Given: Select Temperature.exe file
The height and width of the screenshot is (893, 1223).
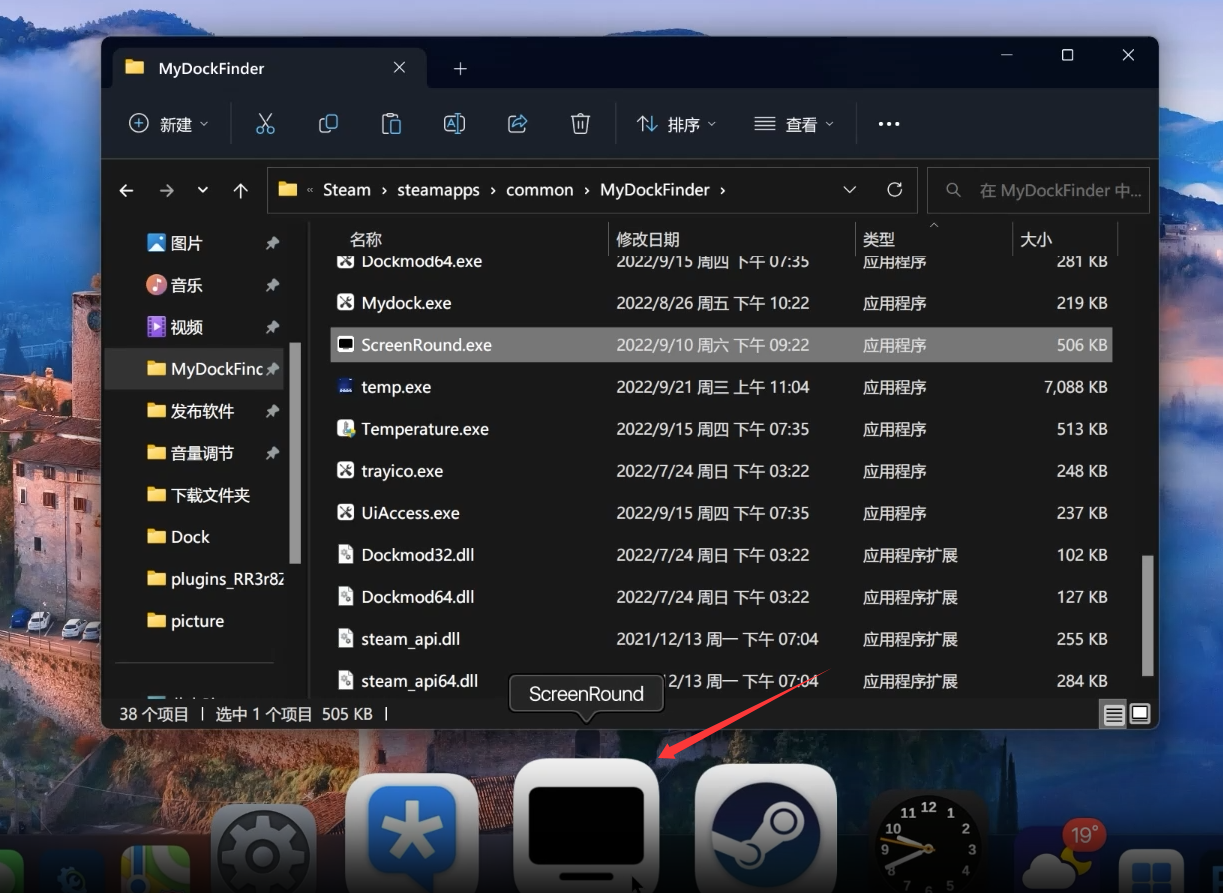Looking at the screenshot, I should tap(425, 429).
